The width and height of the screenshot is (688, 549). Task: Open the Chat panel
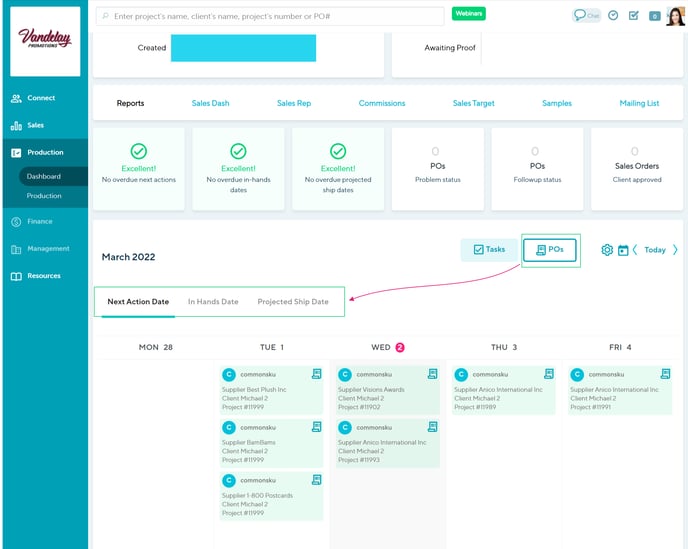click(x=586, y=16)
